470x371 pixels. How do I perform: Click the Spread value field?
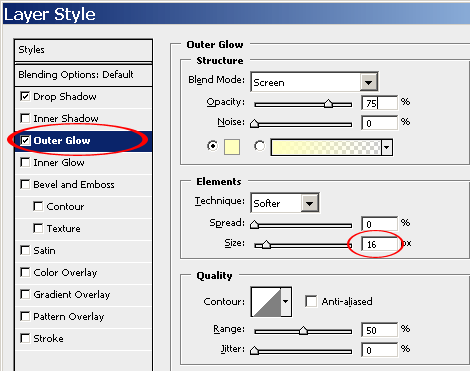point(380,224)
